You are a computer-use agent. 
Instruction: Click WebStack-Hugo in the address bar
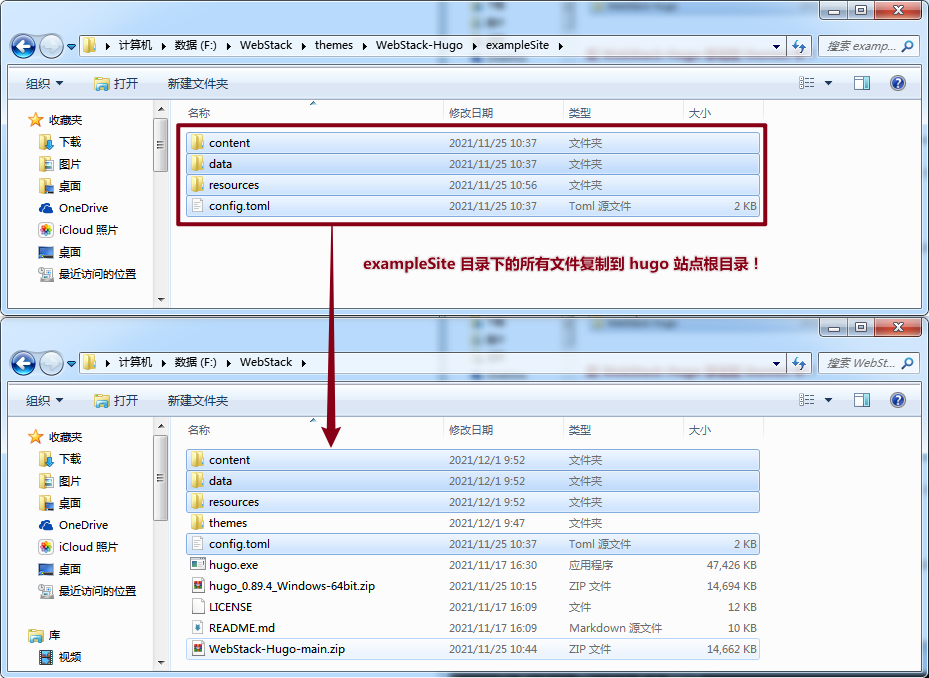click(x=419, y=46)
